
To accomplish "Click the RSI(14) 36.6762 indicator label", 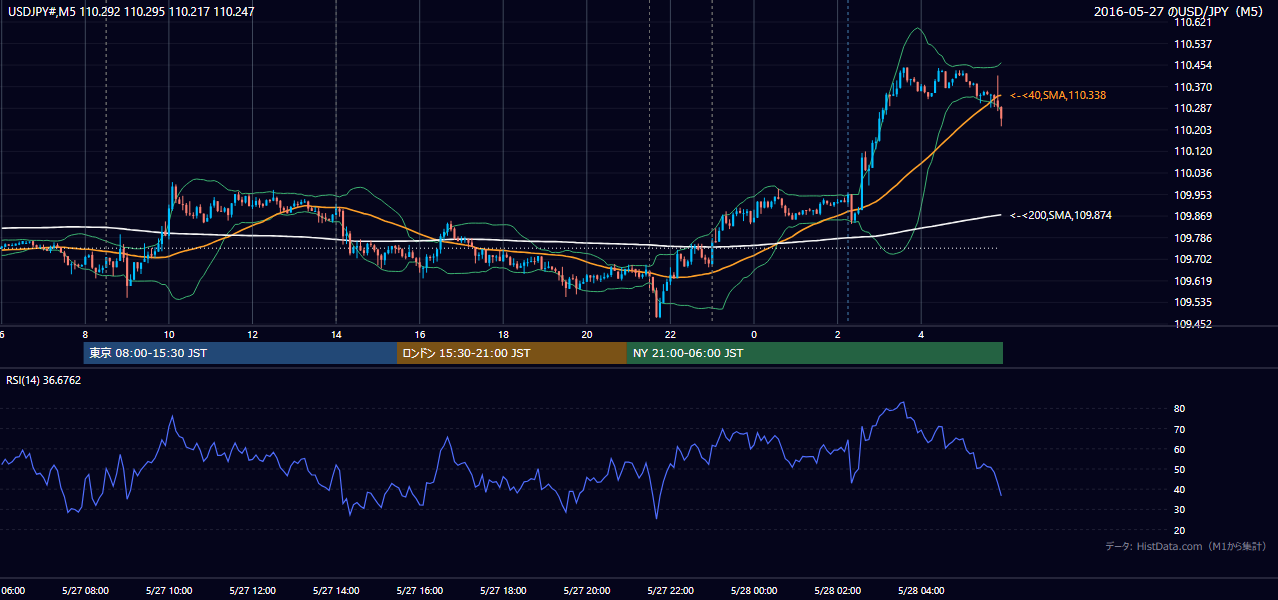I will click(44, 380).
